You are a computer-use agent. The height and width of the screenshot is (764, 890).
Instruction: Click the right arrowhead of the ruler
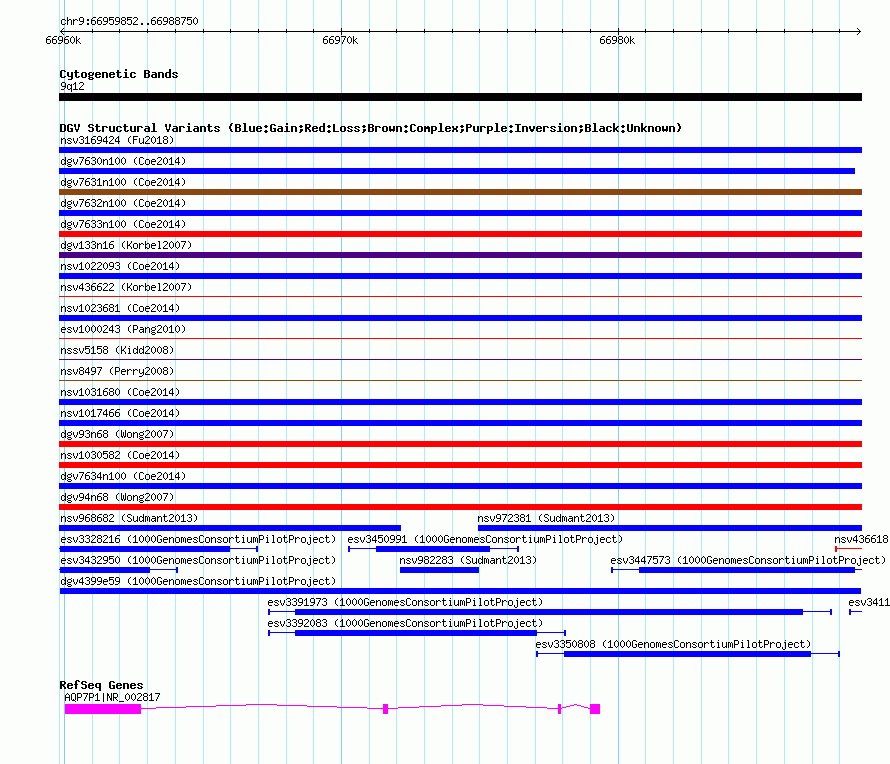(859, 31)
